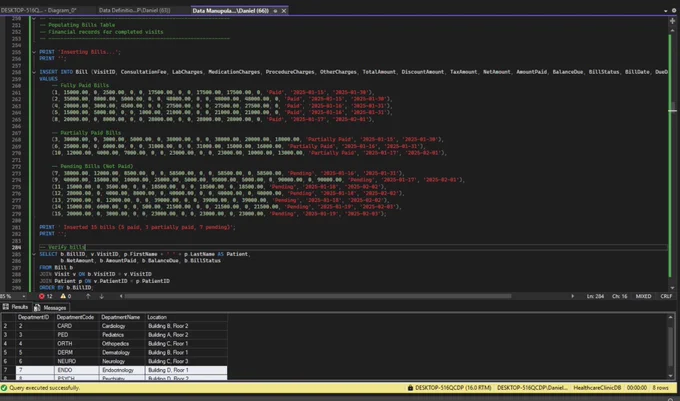
Task: Select the Location column header
Action: (186, 317)
